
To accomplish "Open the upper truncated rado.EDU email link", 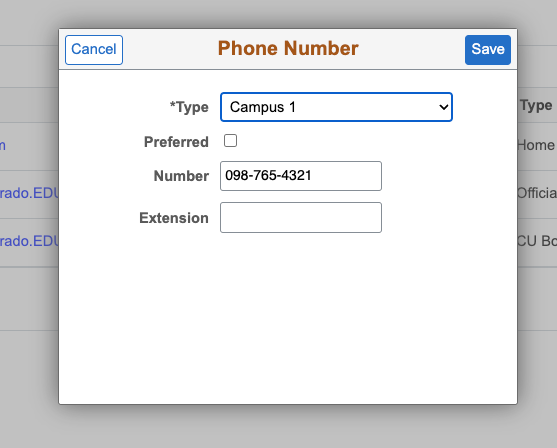I will (29, 193).
